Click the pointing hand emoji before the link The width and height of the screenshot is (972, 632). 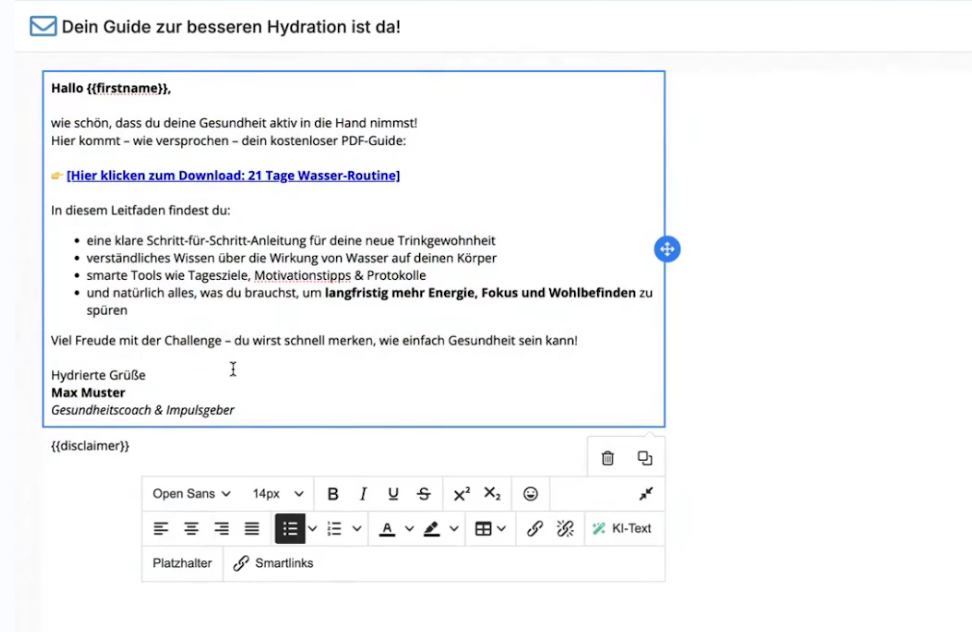(57, 175)
